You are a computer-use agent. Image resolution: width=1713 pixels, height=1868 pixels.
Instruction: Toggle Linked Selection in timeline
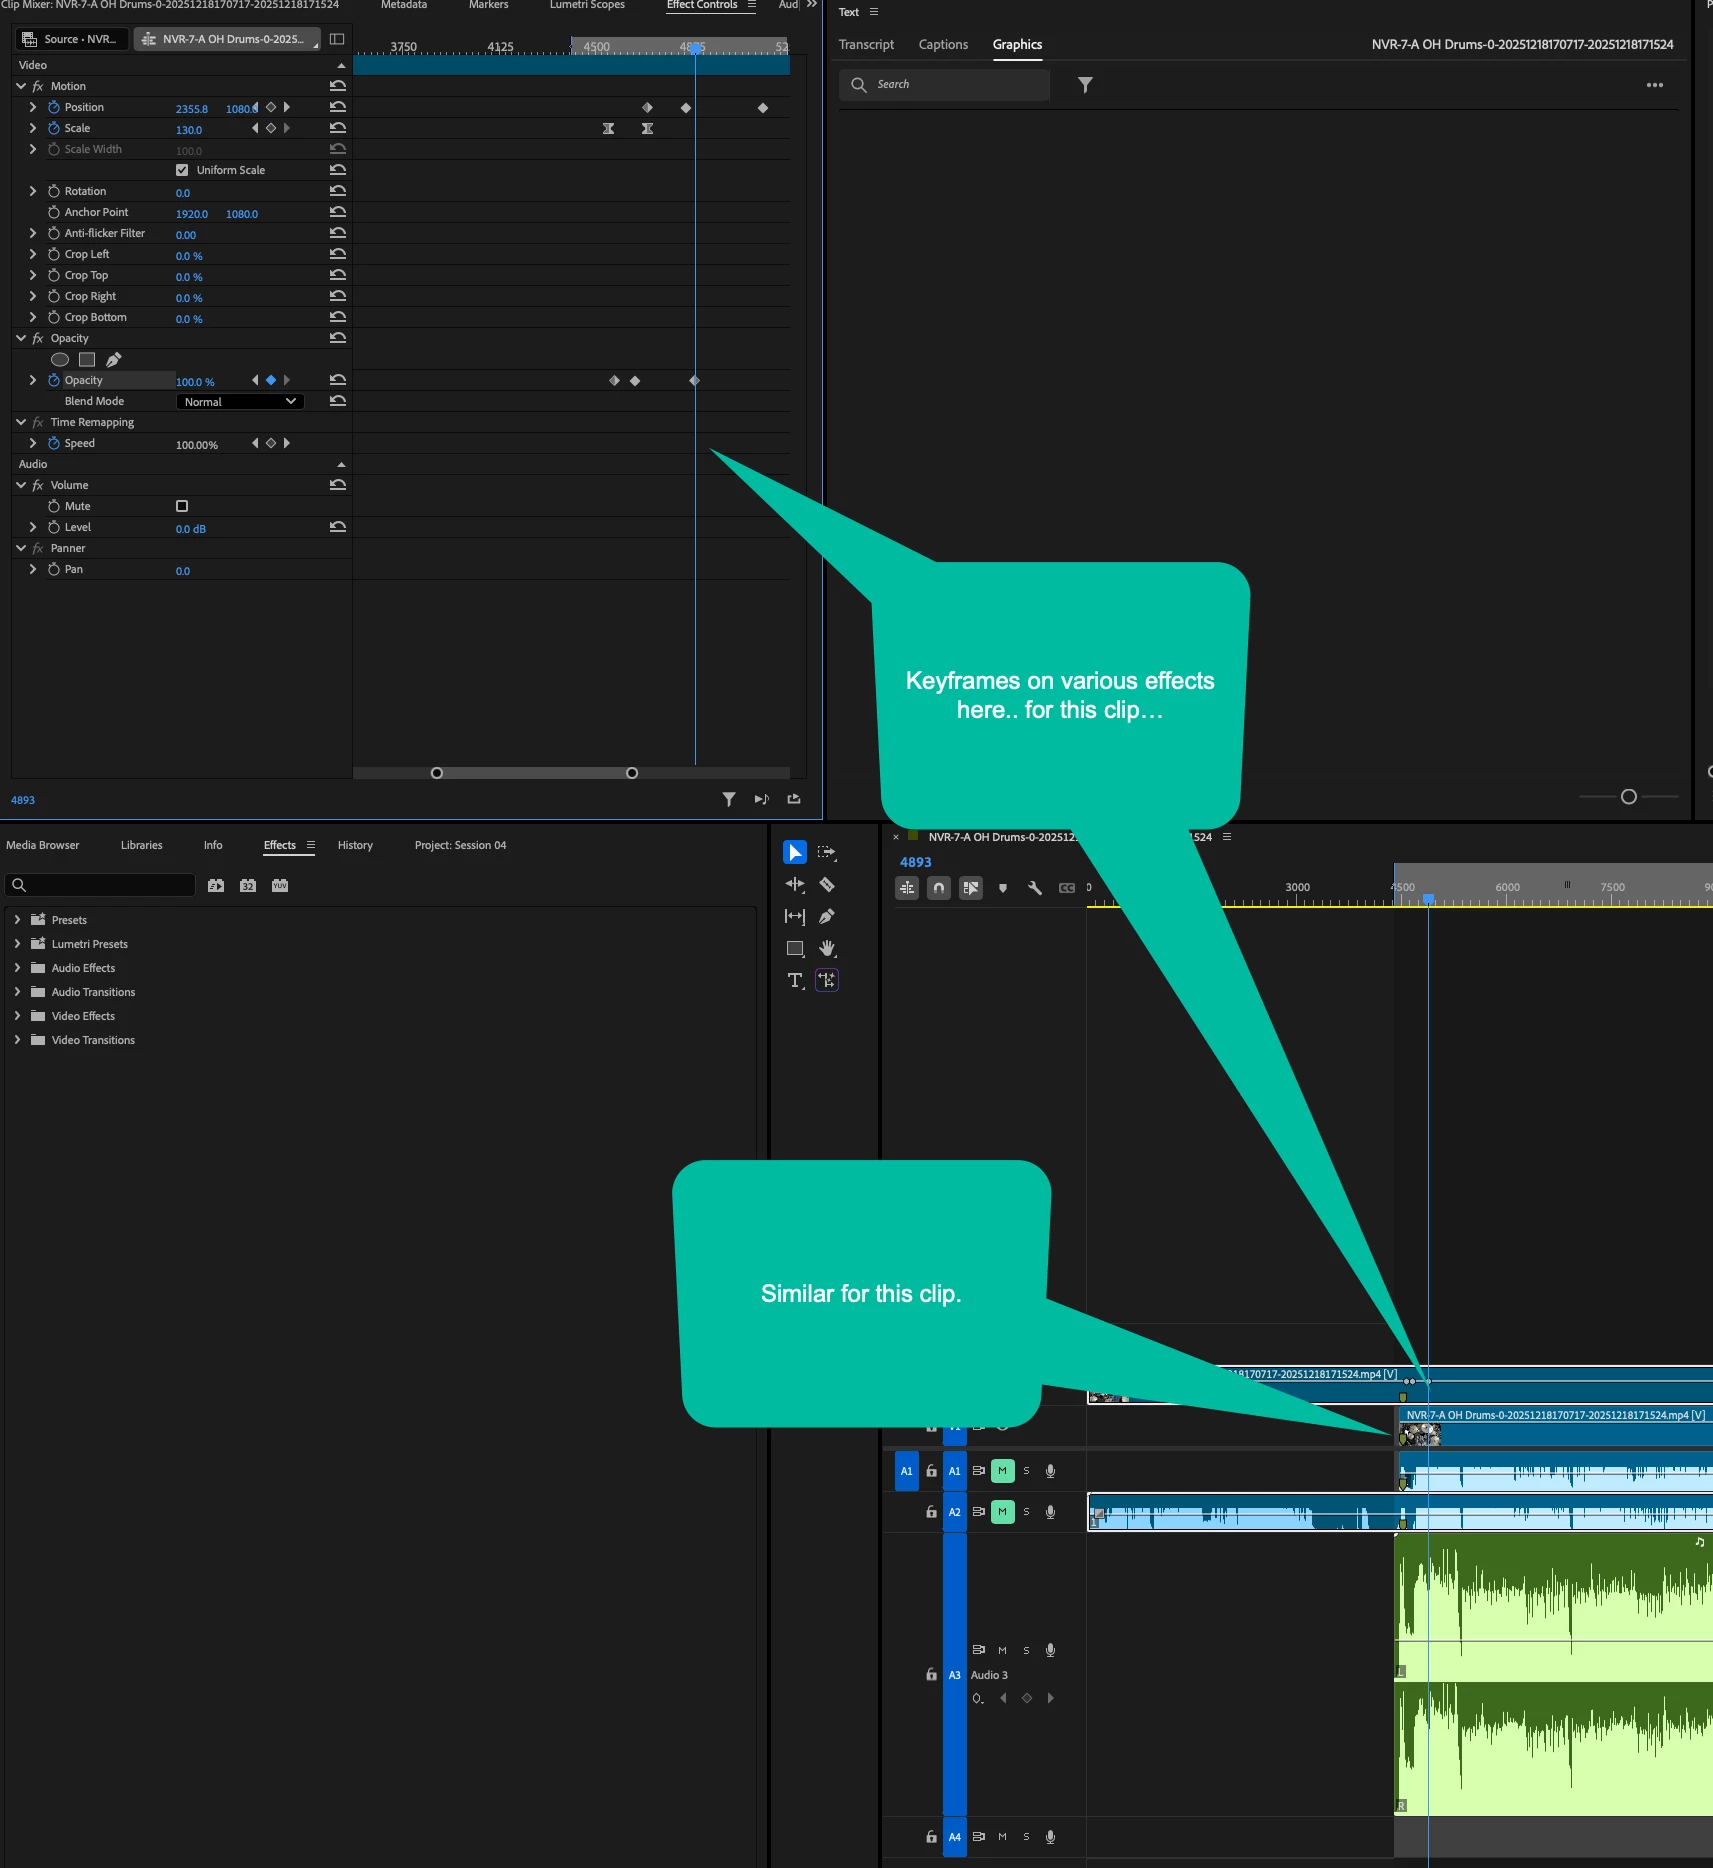pyautogui.click(x=971, y=888)
